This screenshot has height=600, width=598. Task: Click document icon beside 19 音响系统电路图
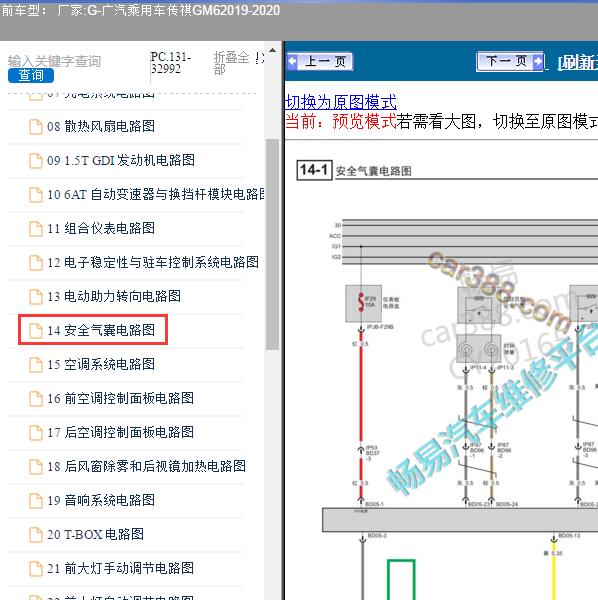point(36,501)
